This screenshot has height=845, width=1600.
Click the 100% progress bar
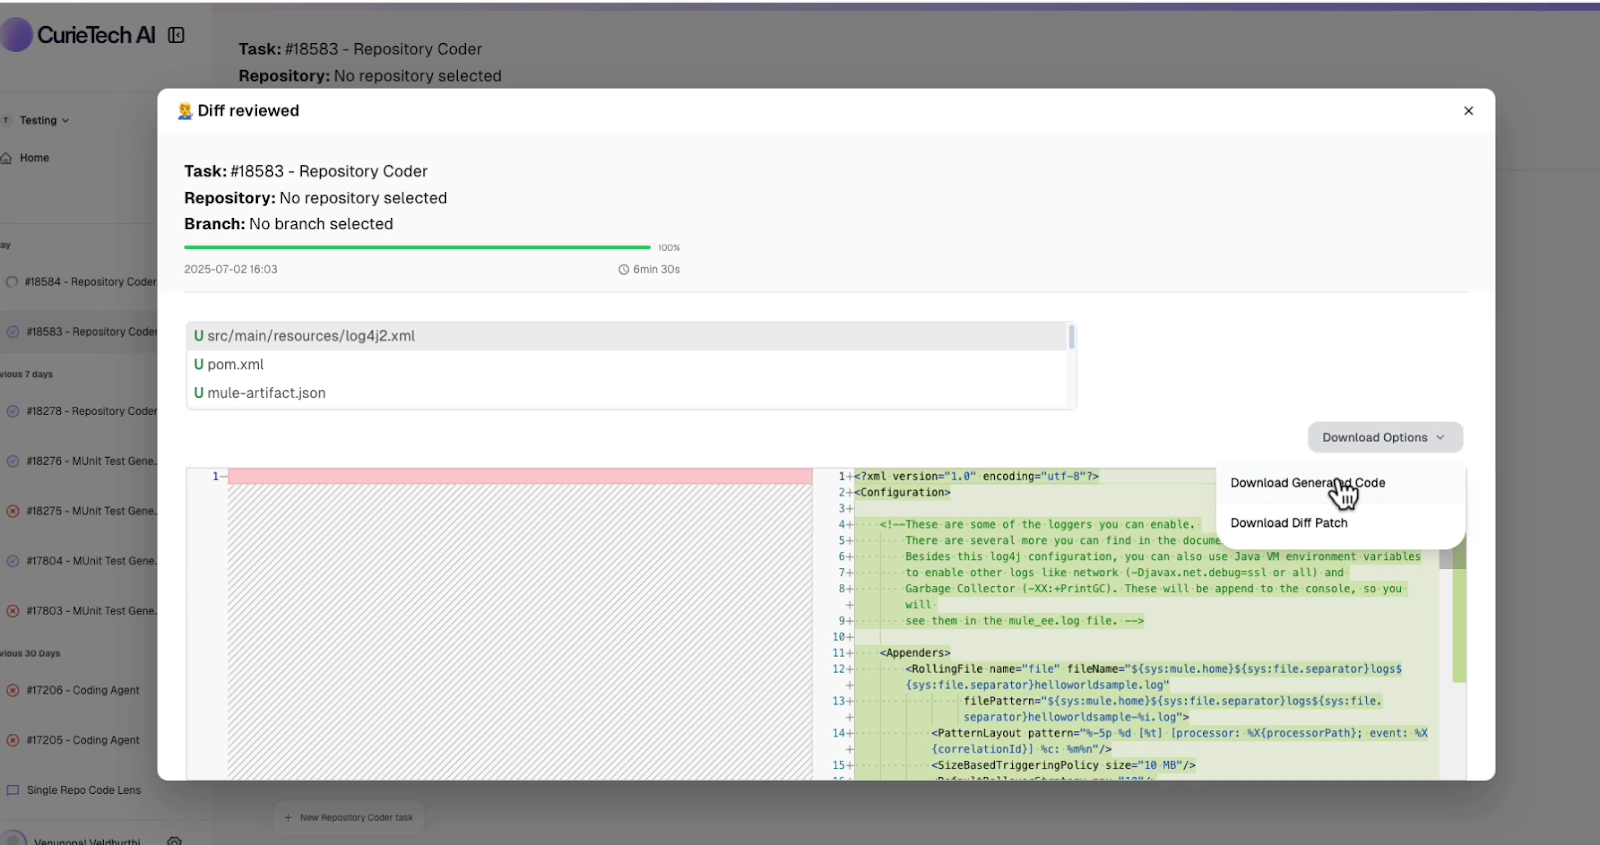(417, 247)
